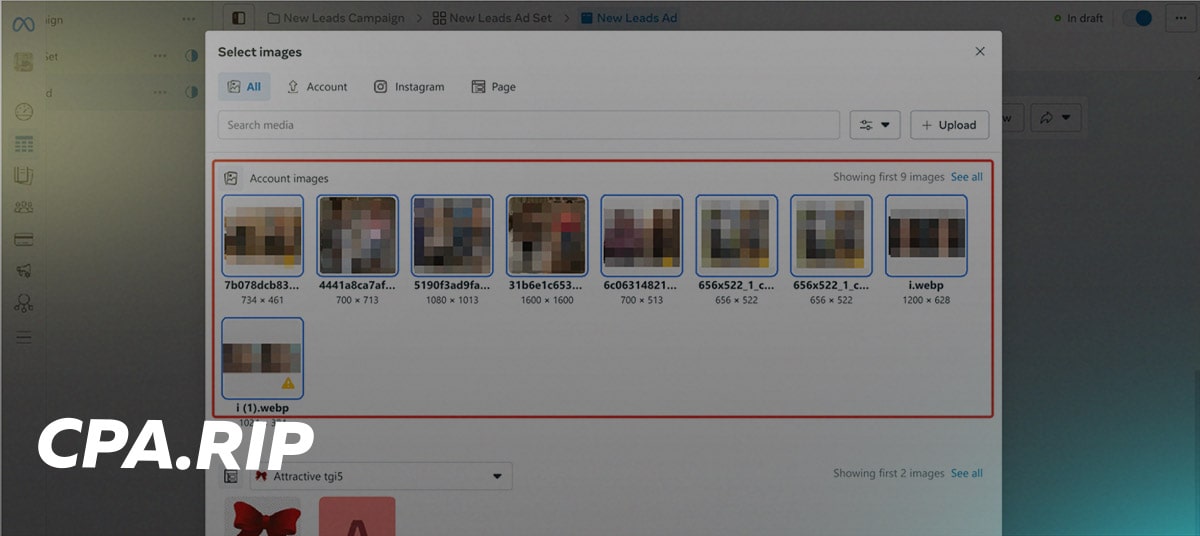Screen dimensions: 1200x536
Task: Switch to the Instagram tab
Action: [409, 87]
